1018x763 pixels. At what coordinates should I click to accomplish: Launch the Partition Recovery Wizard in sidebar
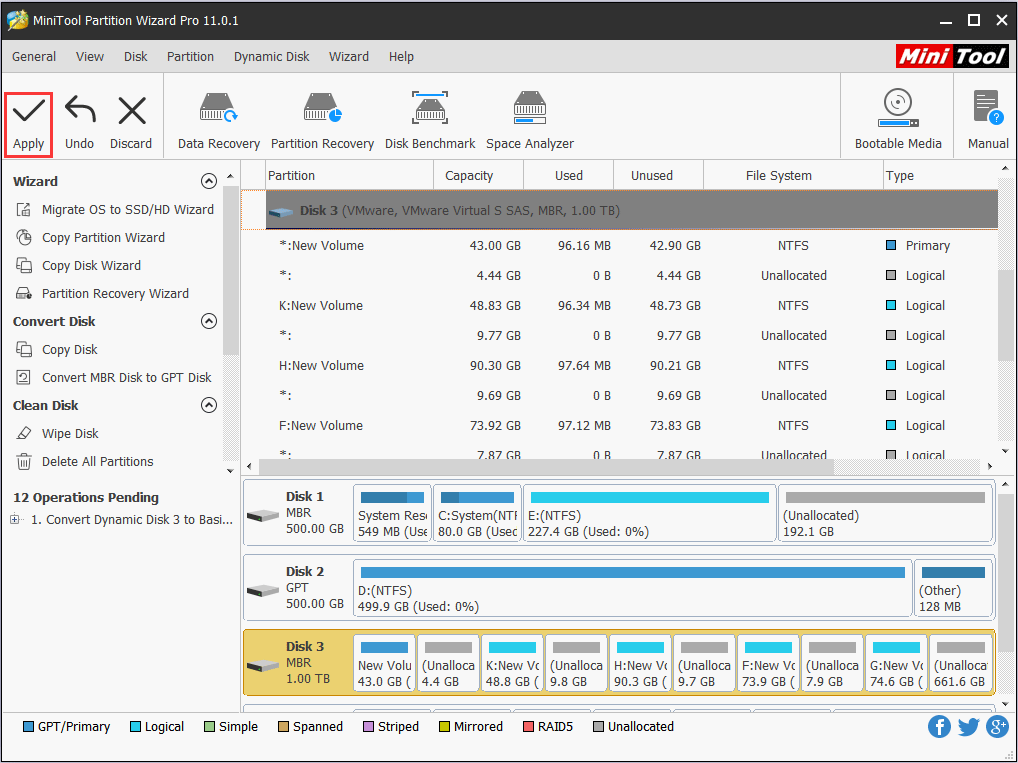pos(103,294)
